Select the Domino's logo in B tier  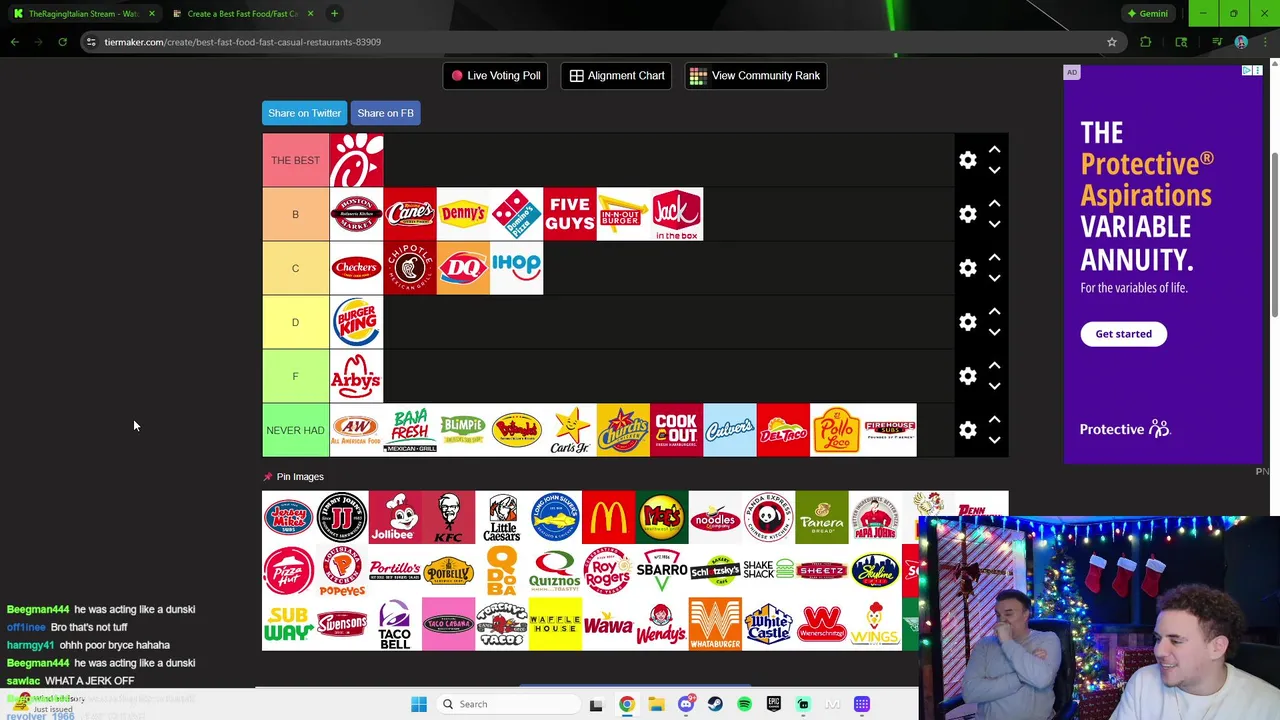click(x=516, y=214)
